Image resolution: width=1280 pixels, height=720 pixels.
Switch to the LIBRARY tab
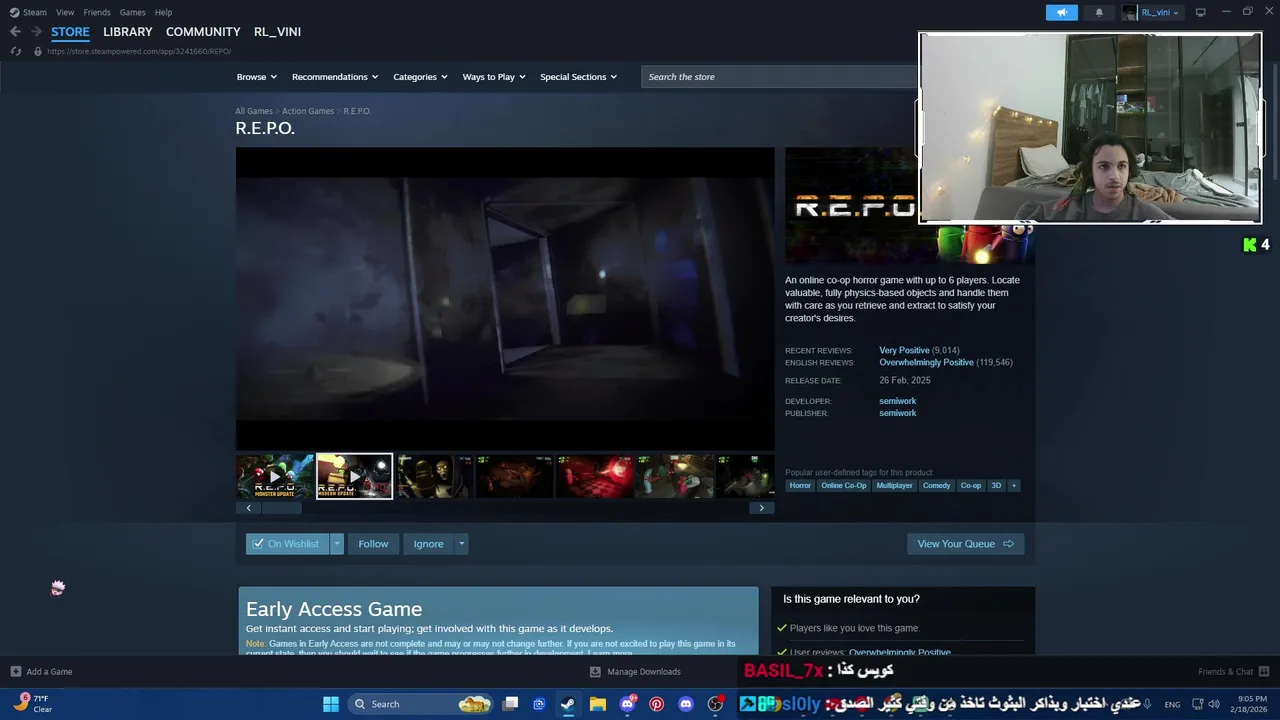pos(128,32)
